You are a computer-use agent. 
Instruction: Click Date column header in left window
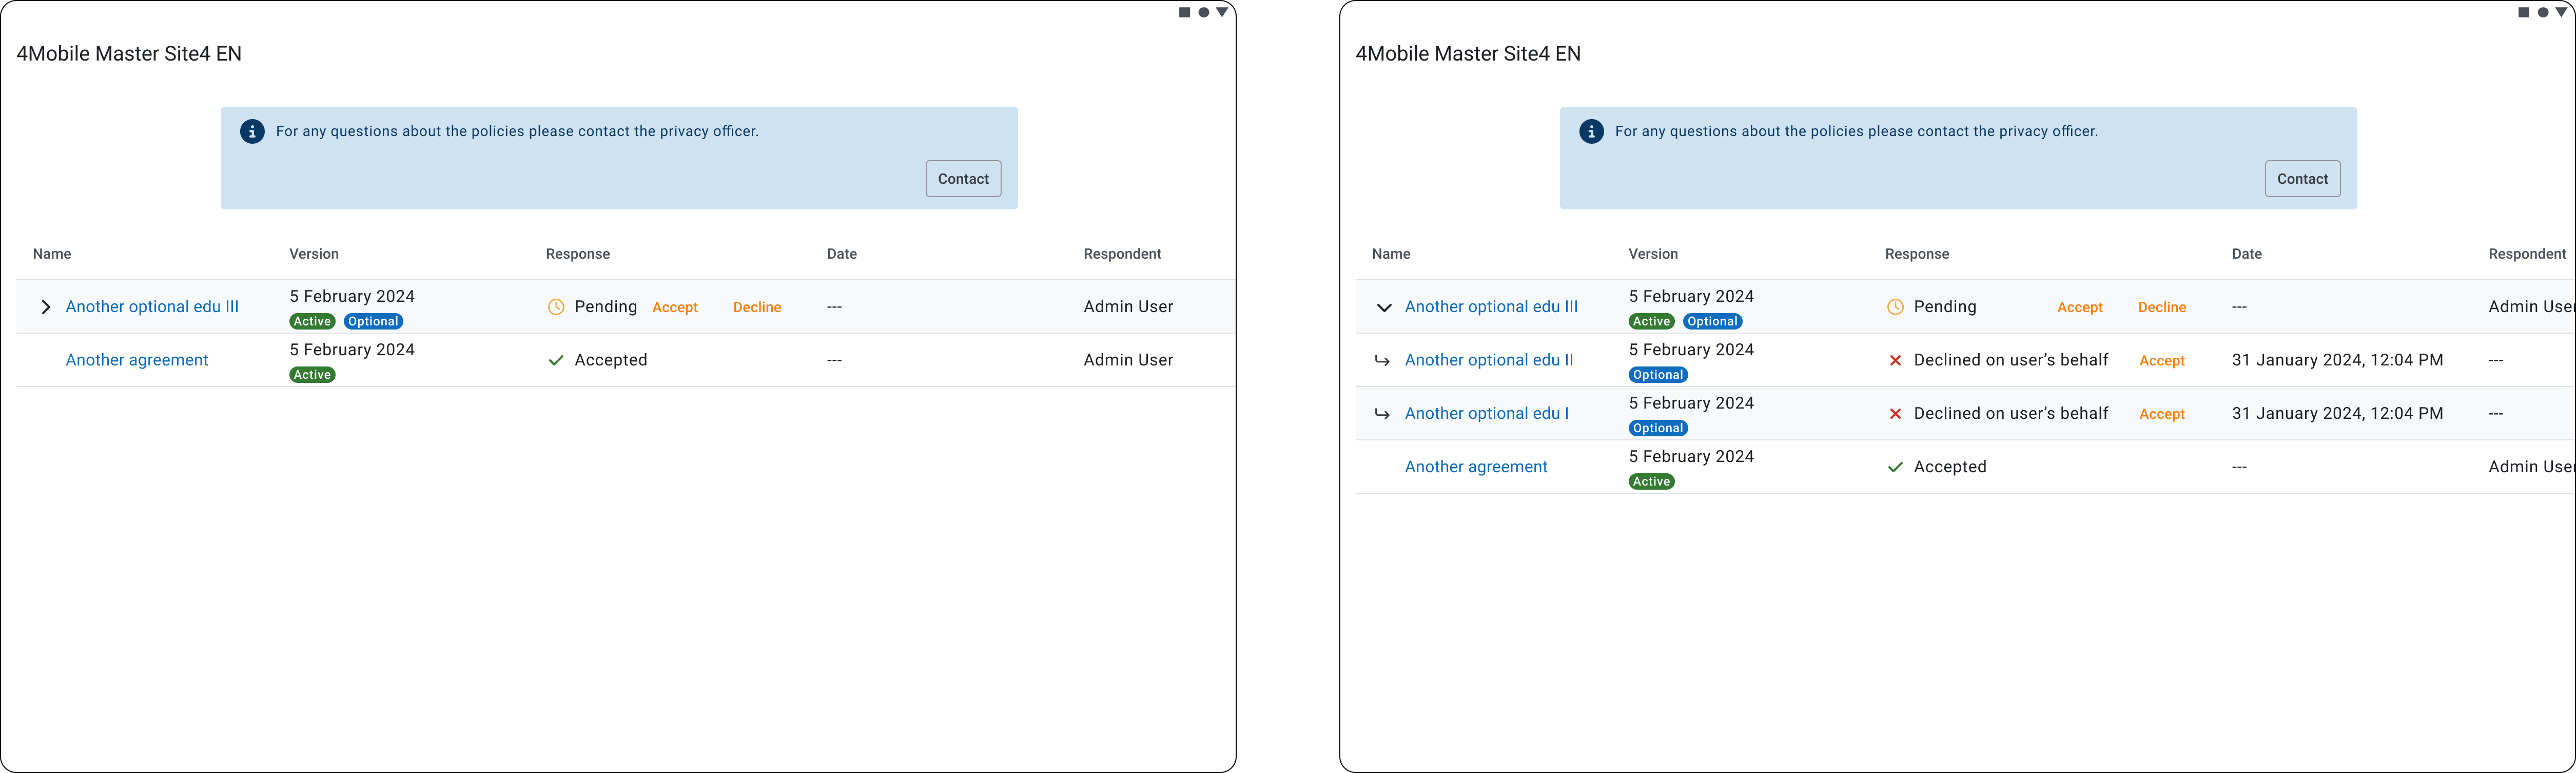842,254
